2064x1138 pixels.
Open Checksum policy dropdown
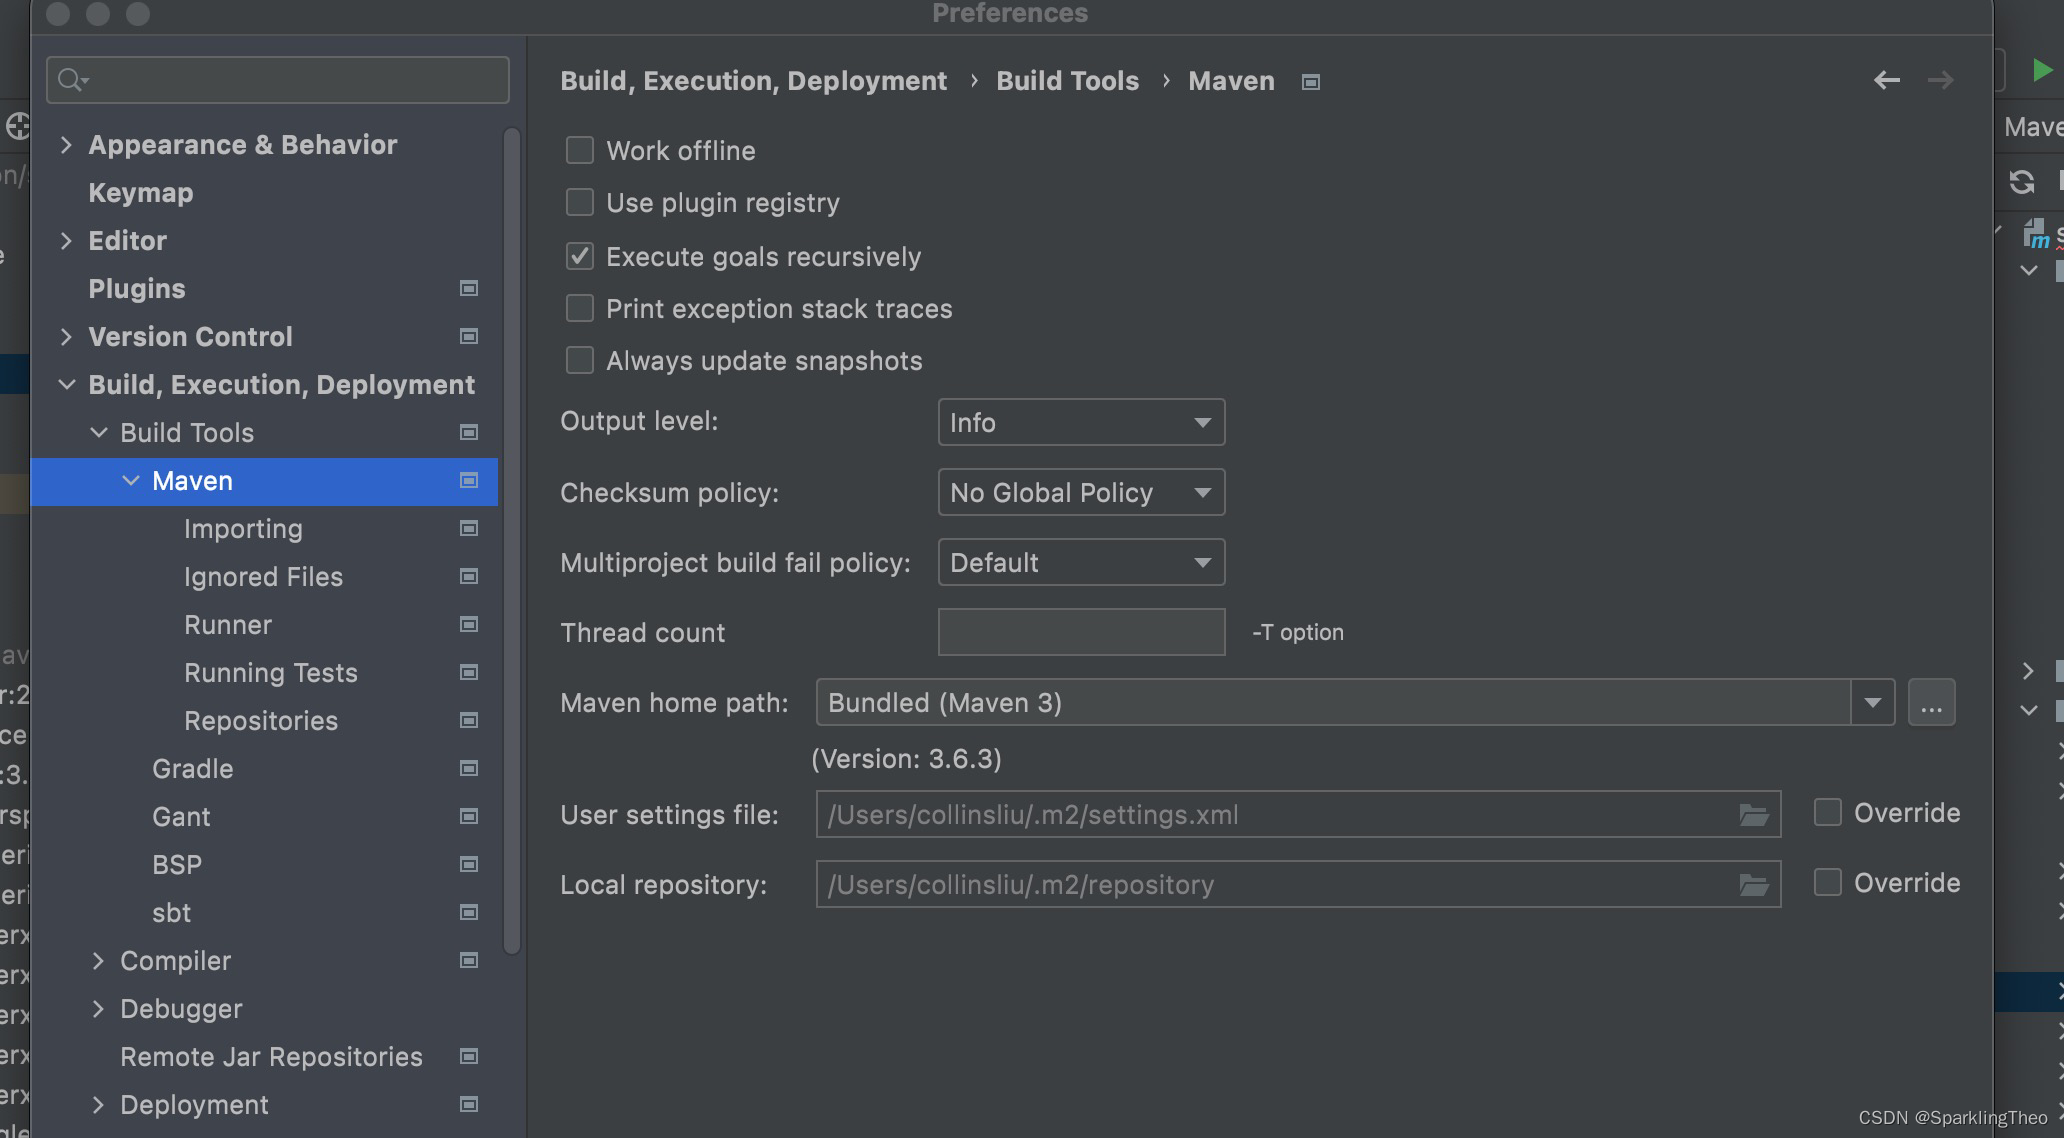1081,493
